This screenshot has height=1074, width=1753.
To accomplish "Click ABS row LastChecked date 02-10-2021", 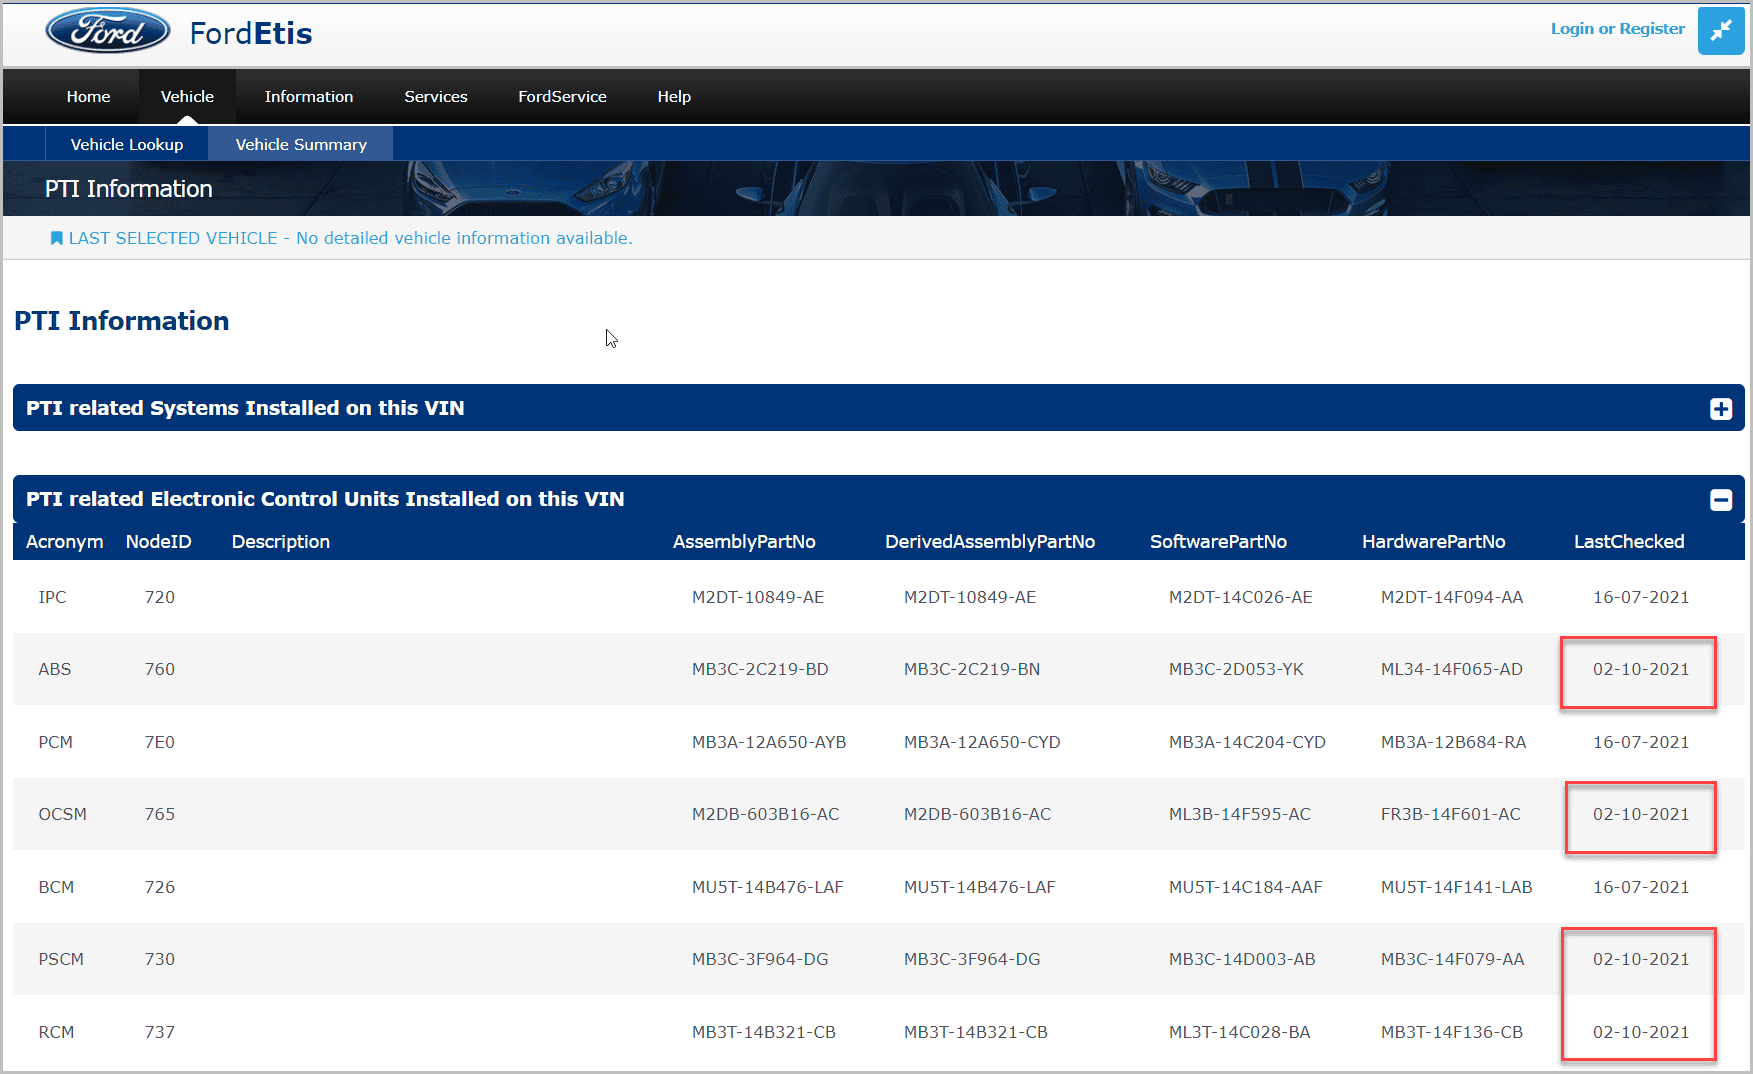I will (1641, 669).
